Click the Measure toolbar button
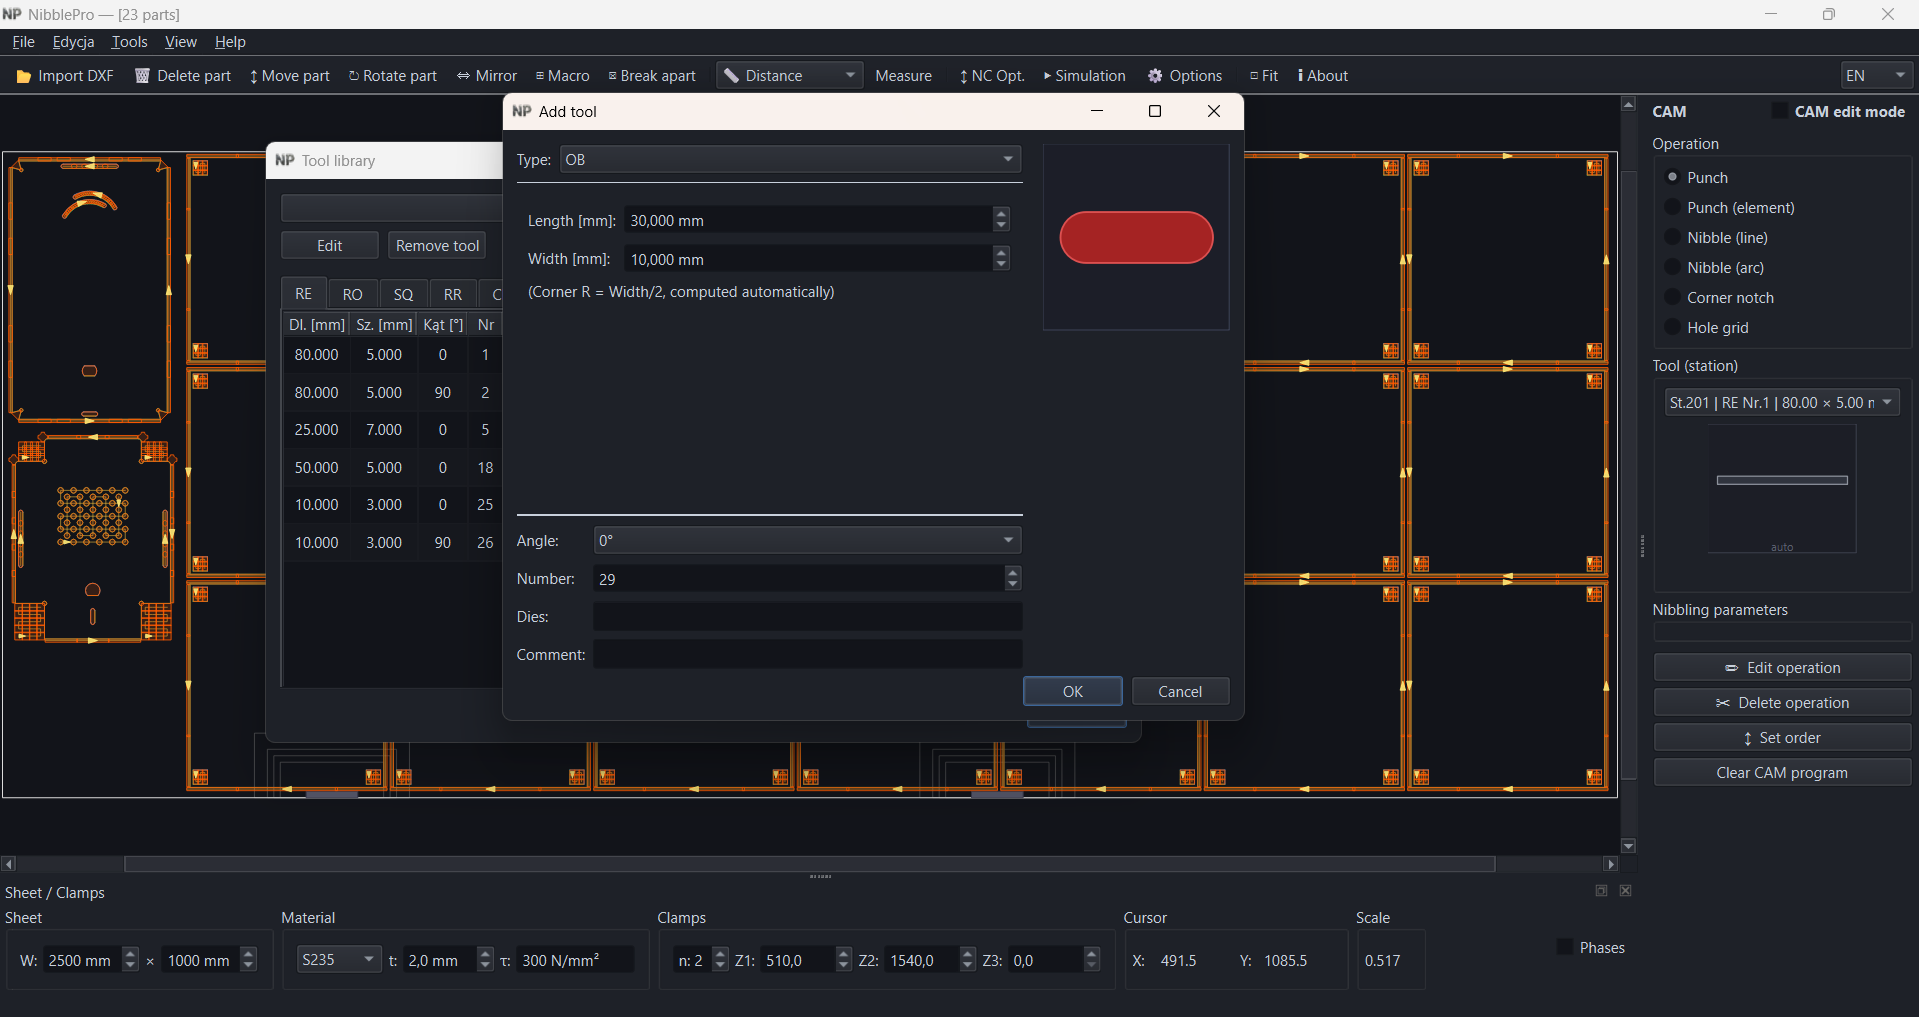 904,76
